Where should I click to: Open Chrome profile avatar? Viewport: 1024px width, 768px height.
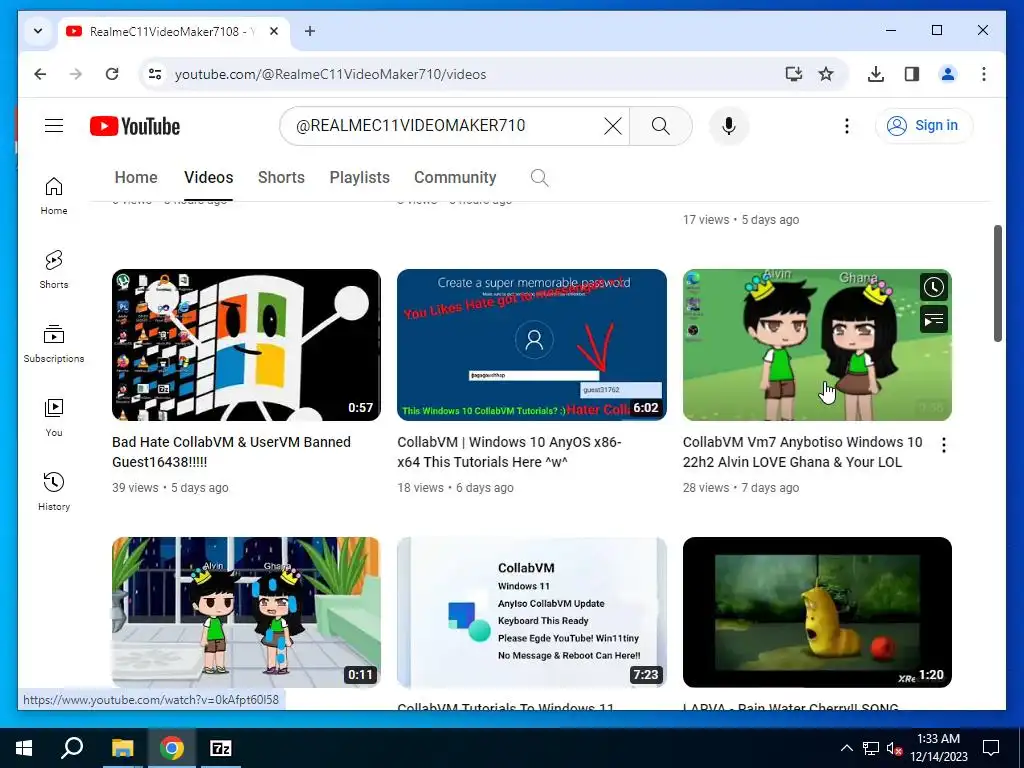(948, 74)
